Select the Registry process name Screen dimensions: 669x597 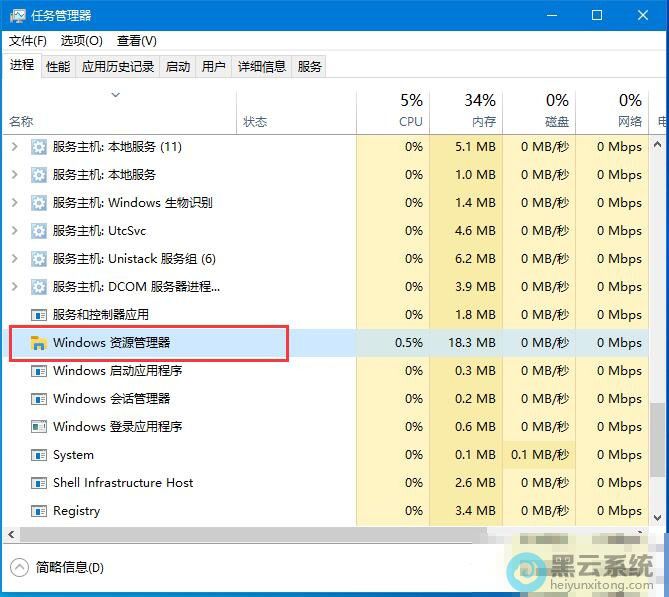point(76,511)
